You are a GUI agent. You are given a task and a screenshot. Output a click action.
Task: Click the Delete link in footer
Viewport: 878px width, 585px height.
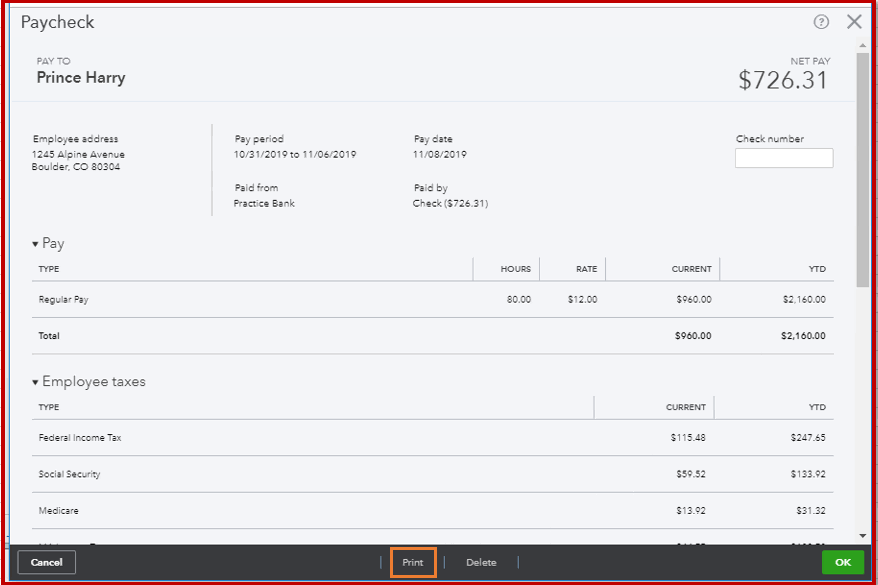click(x=481, y=563)
